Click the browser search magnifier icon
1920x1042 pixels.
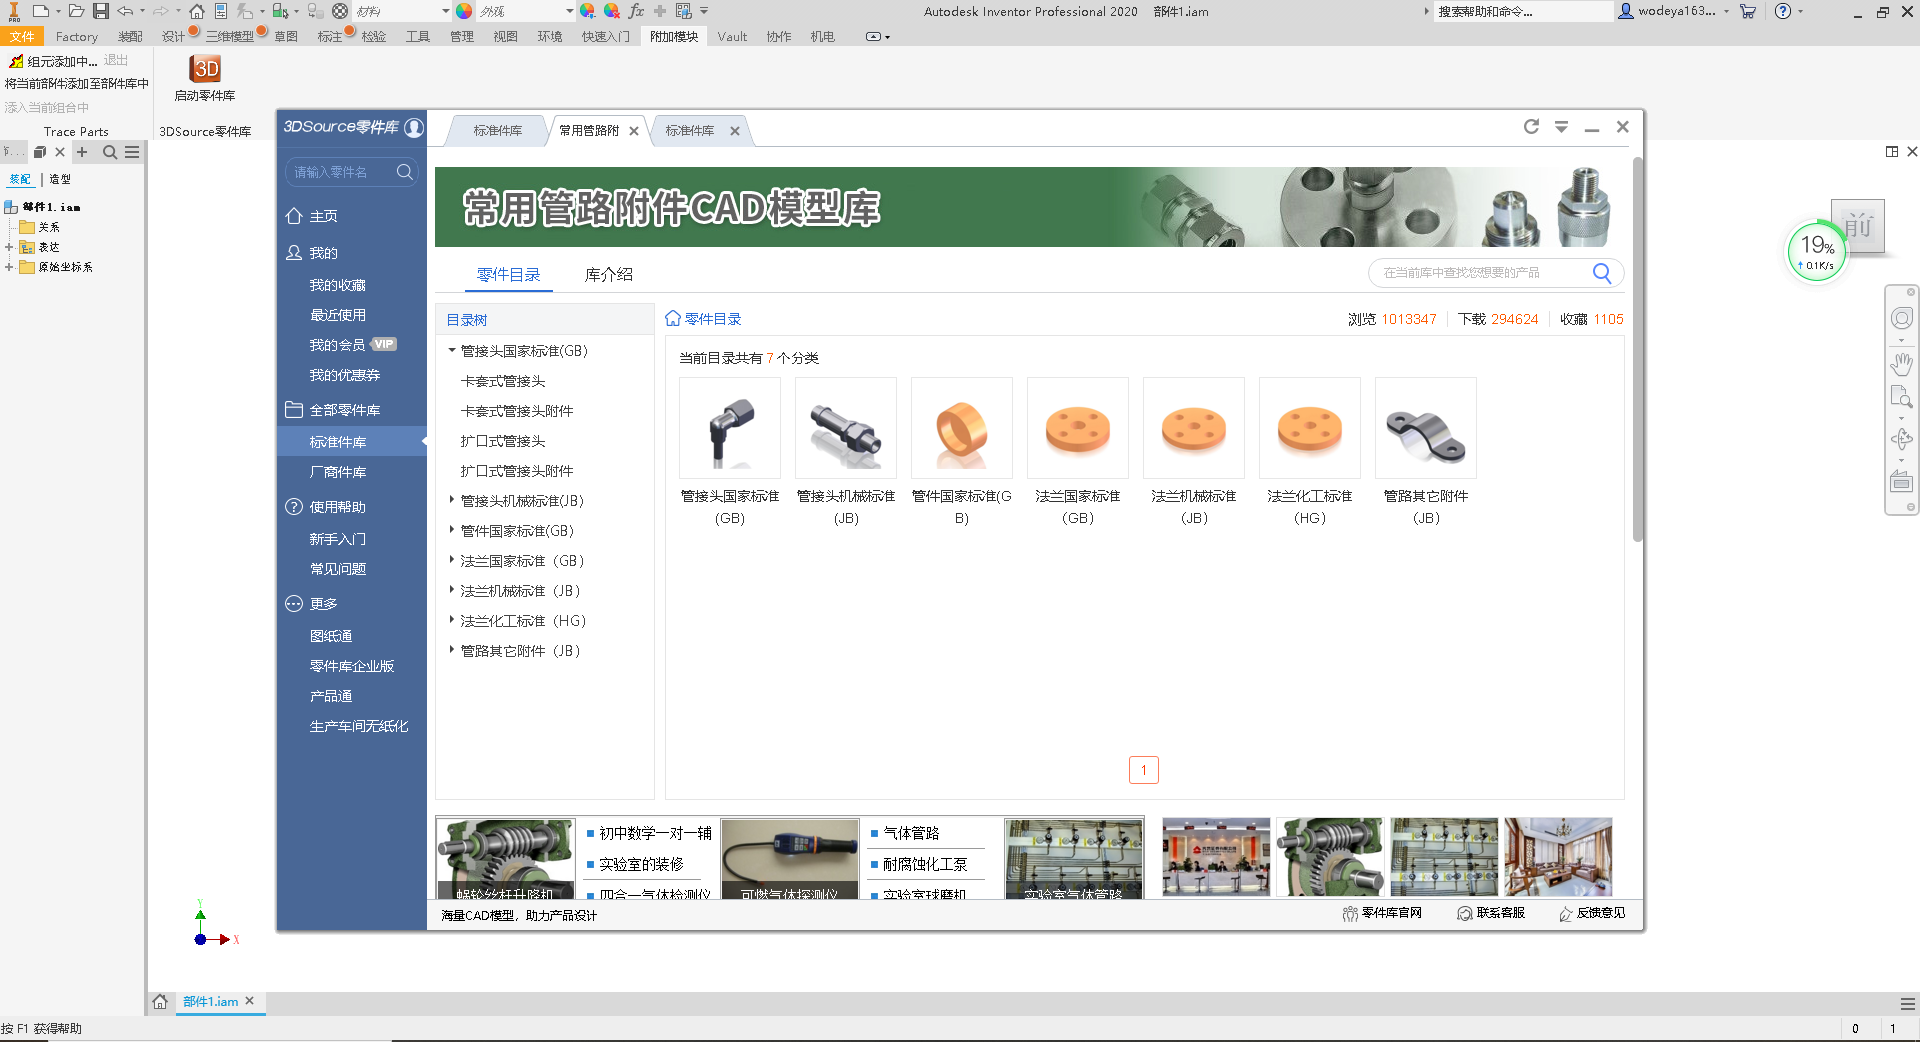point(110,152)
